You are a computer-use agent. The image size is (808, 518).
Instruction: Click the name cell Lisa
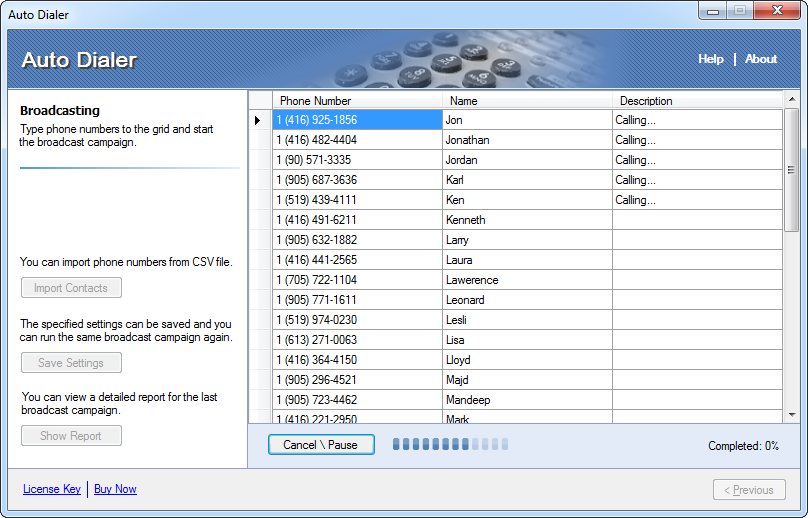coord(527,340)
